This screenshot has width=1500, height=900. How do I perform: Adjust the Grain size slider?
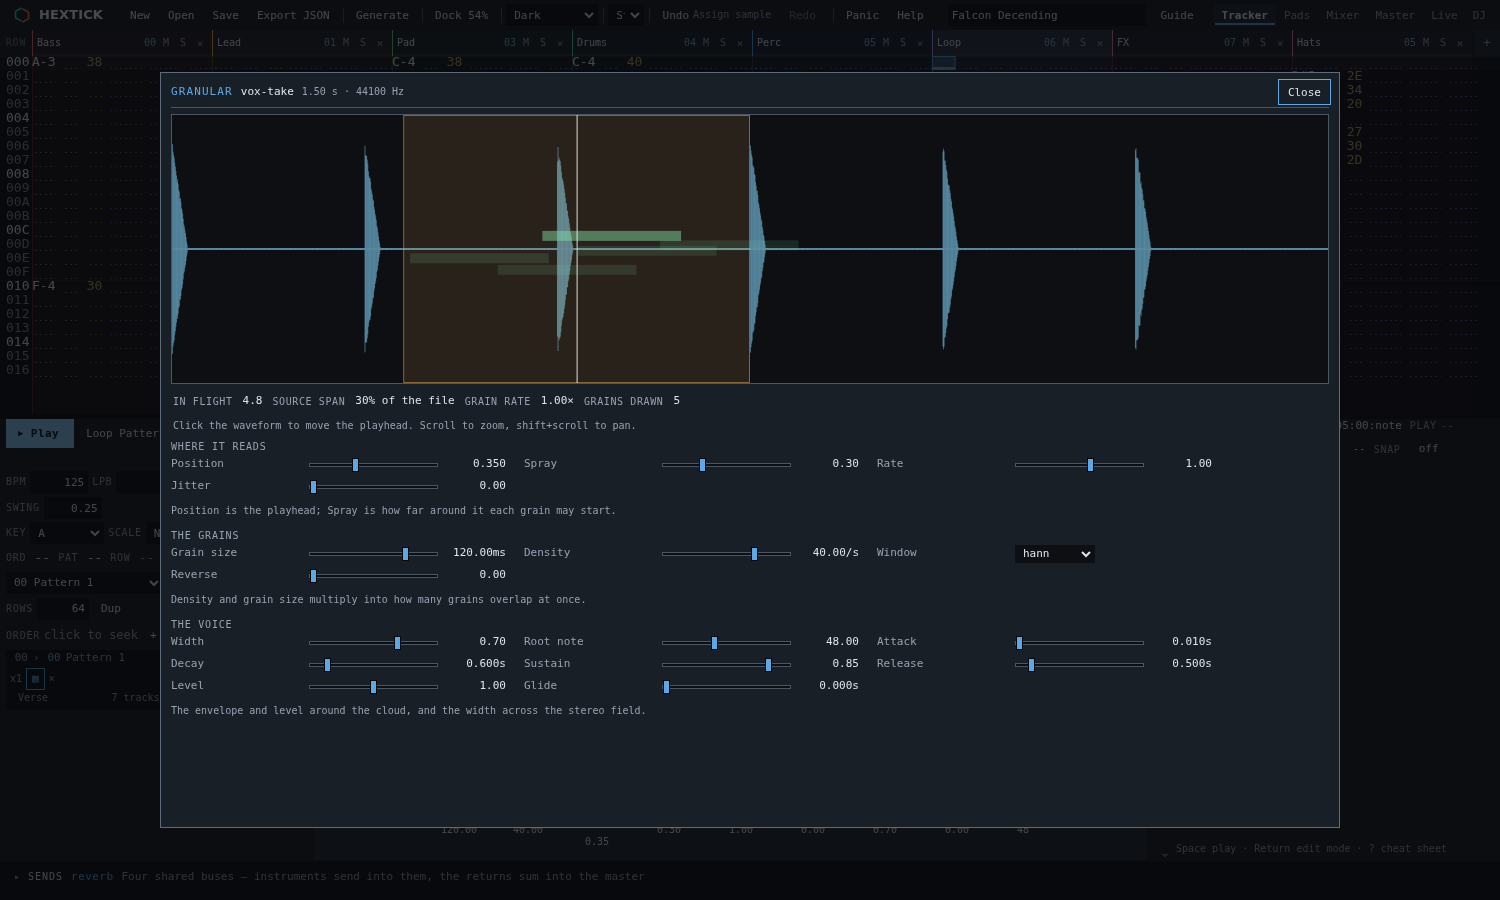coord(373,554)
